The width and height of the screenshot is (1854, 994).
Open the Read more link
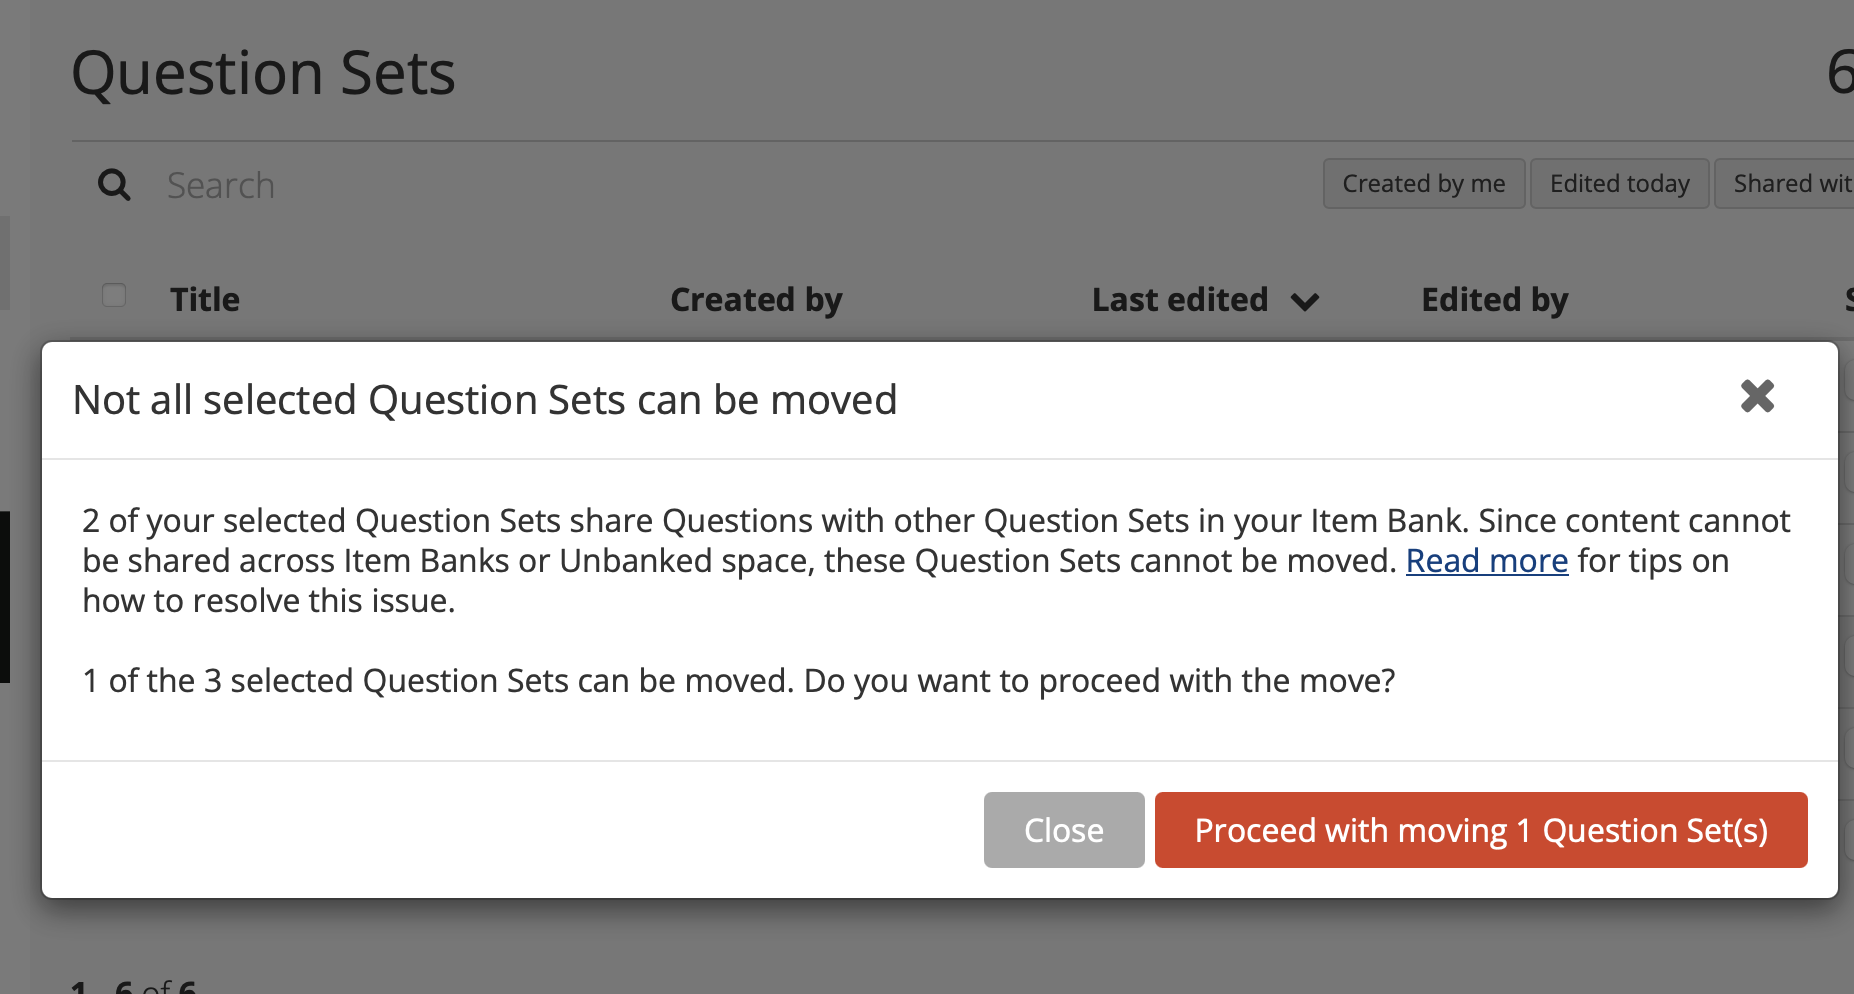[1487, 561]
